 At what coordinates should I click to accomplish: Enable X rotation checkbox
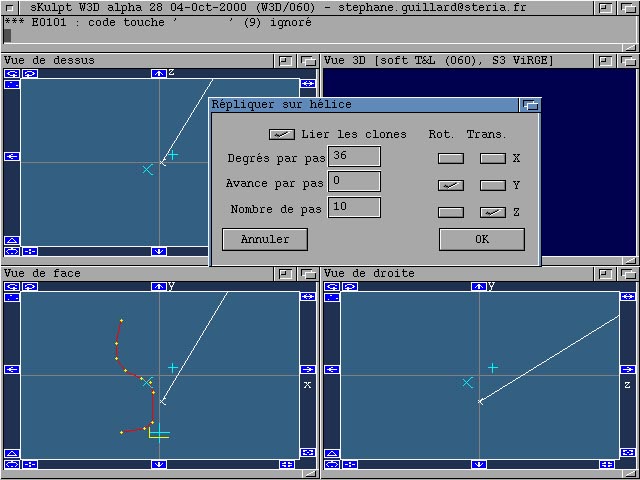(451, 158)
